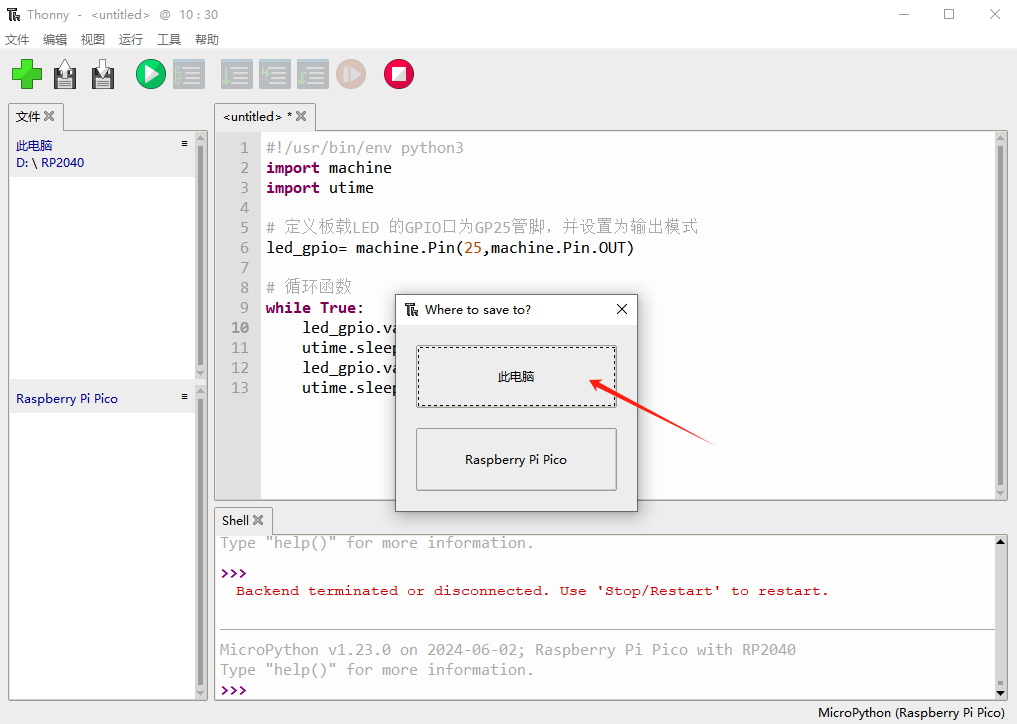This screenshot has width=1017, height=724.
Task: Click the New file green plus icon
Action: coord(27,74)
